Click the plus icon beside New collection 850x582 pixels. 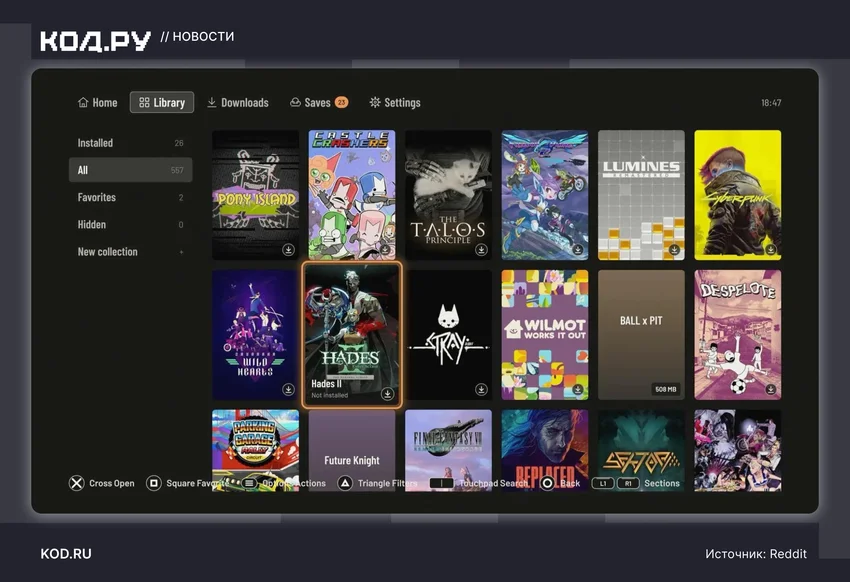(182, 252)
